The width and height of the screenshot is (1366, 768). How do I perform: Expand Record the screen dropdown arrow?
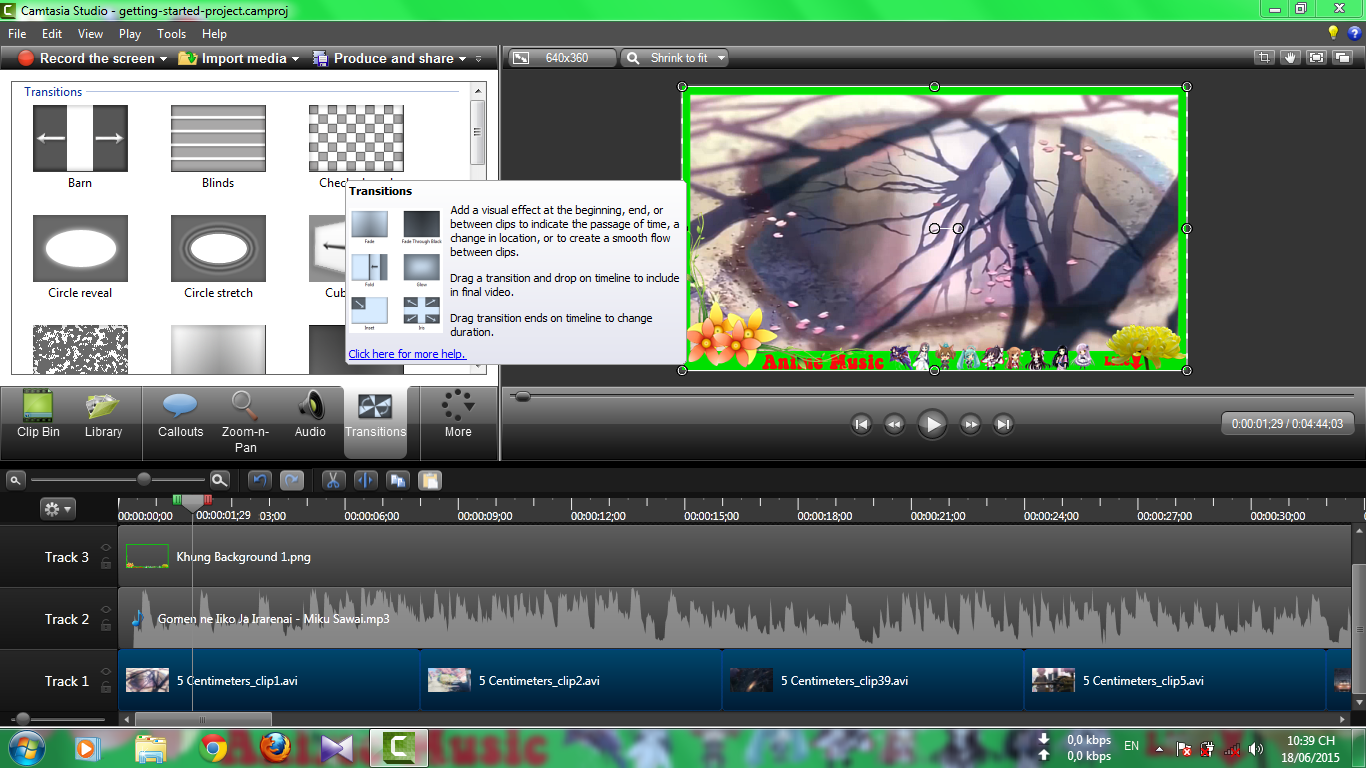tap(163, 59)
